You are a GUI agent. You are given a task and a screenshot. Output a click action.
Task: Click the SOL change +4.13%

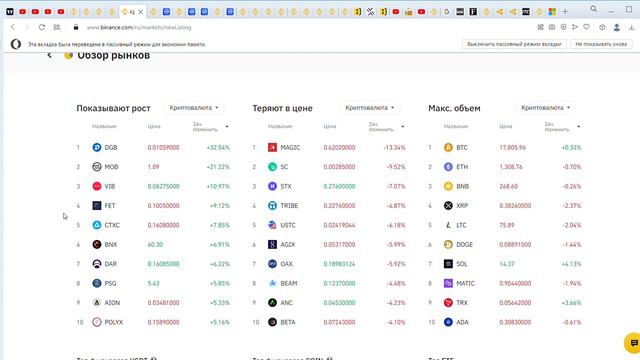point(571,264)
